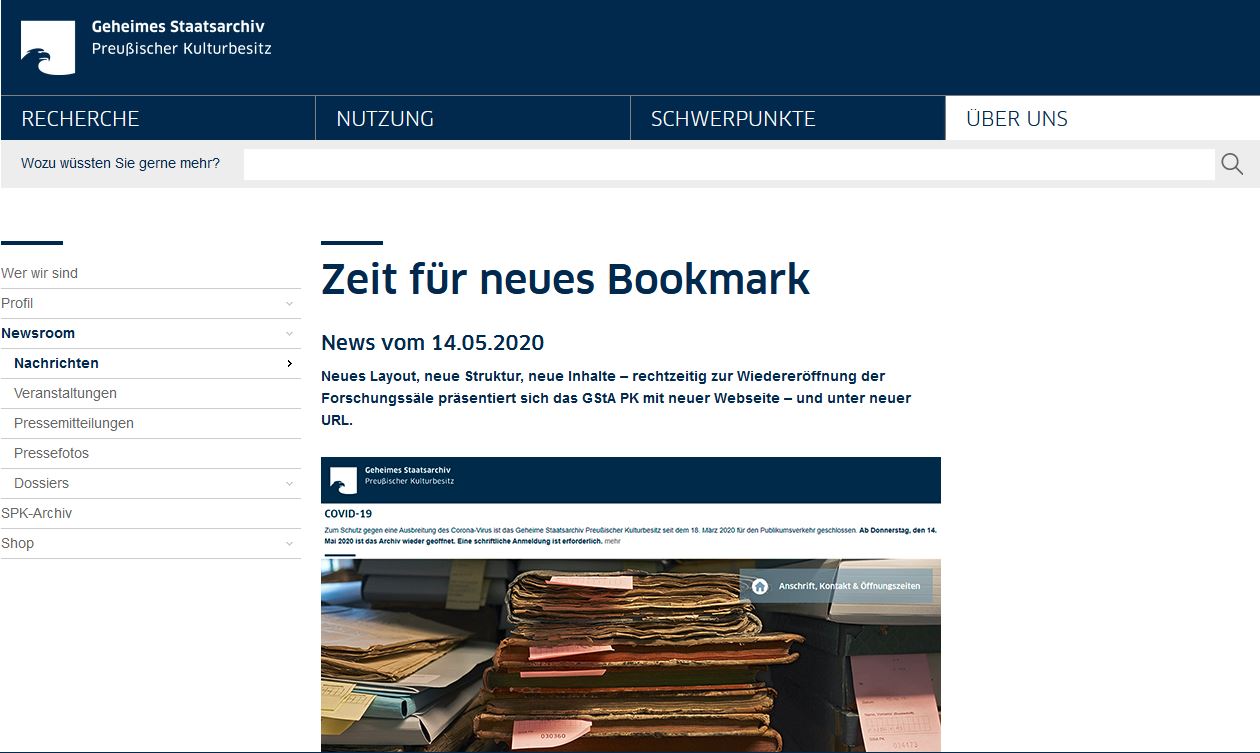Open the RECHERCHE main menu
The width and height of the screenshot is (1260, 753).
point(80,119)
